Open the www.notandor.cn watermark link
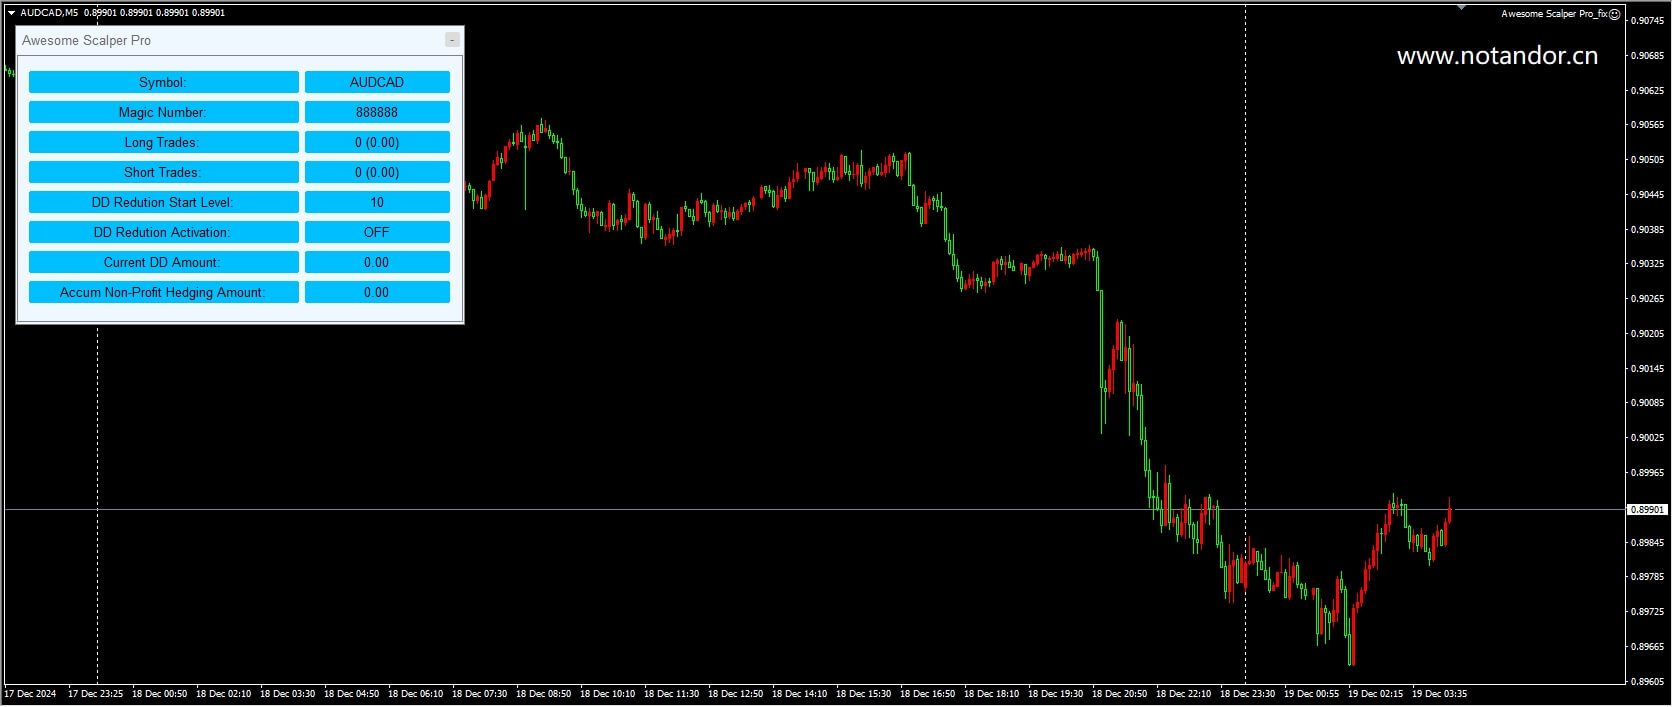This screenshot has height=707, width=1673. click(x=1497, y=56)
